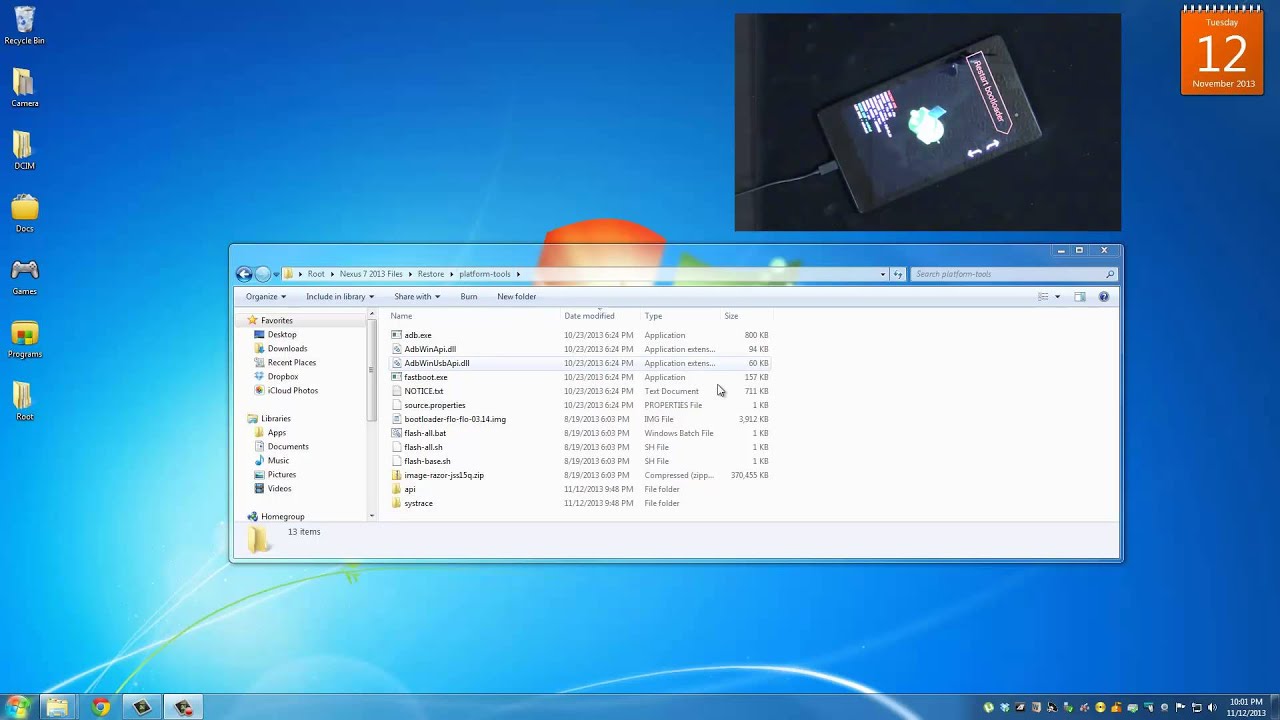Viewport: 1280px width, 720px height.
Task: Open the Share with dropdown
Action: coord(417,297)
